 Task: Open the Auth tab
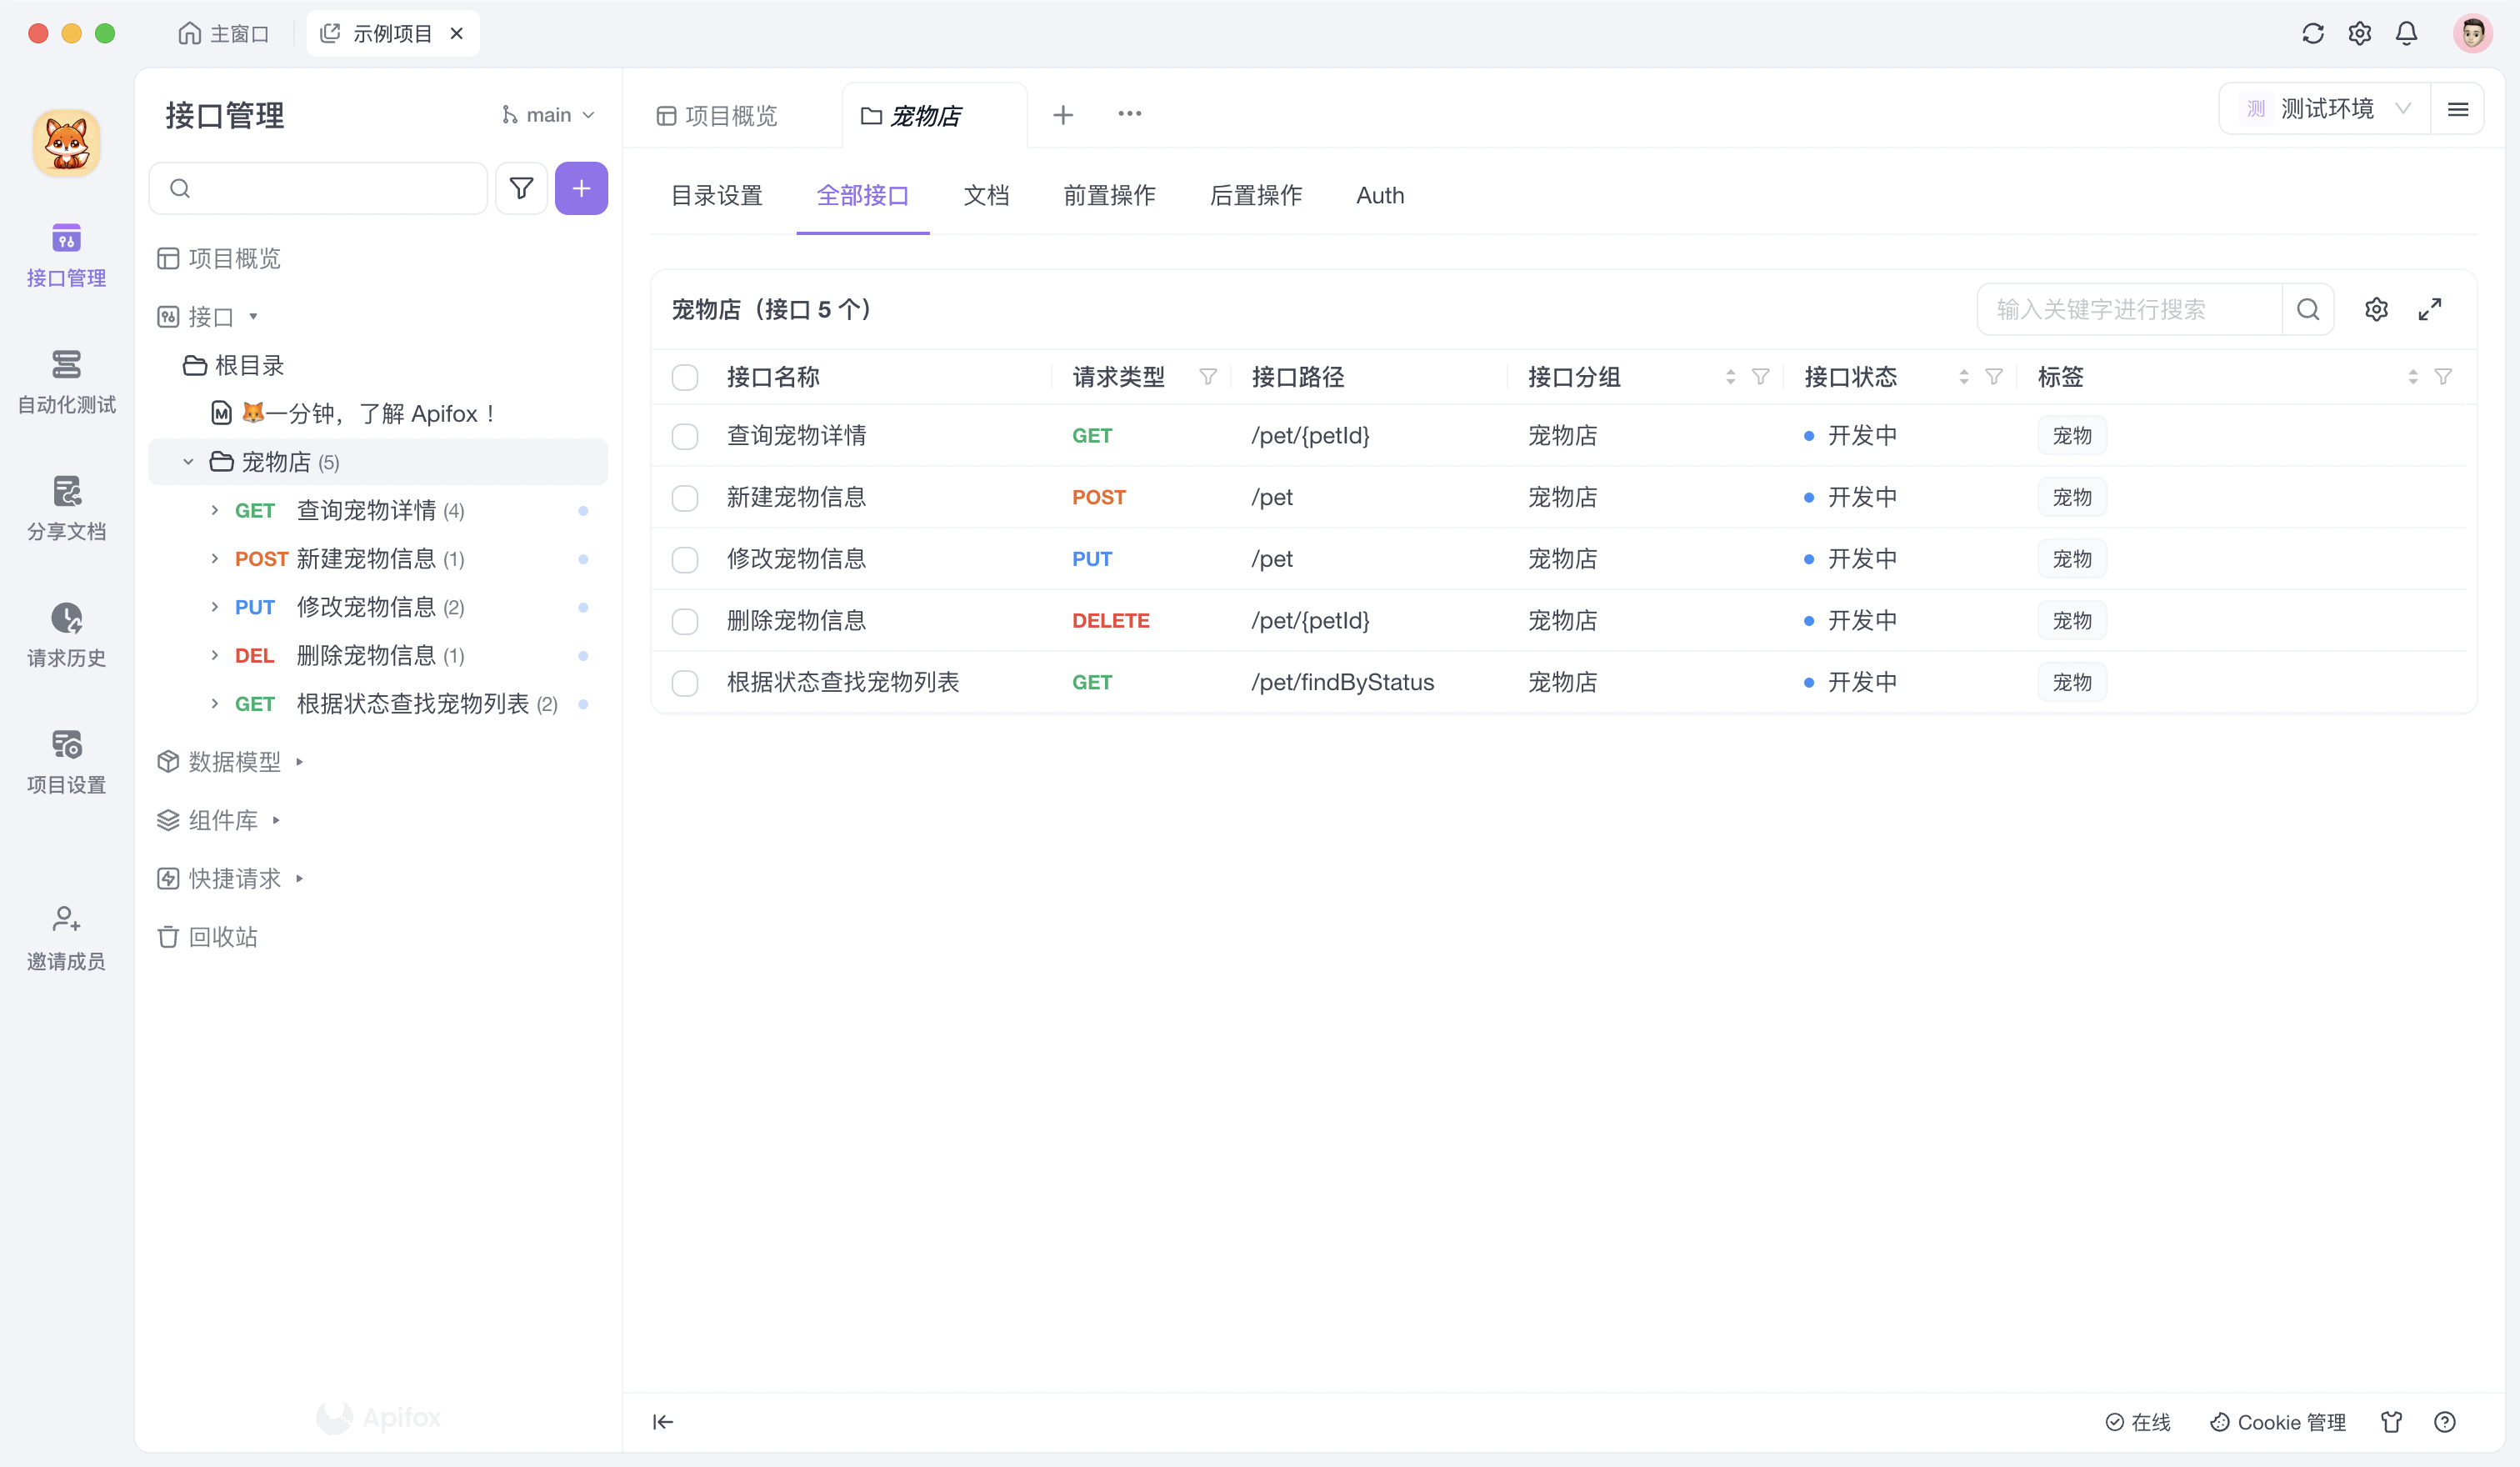click(1379, 196)
